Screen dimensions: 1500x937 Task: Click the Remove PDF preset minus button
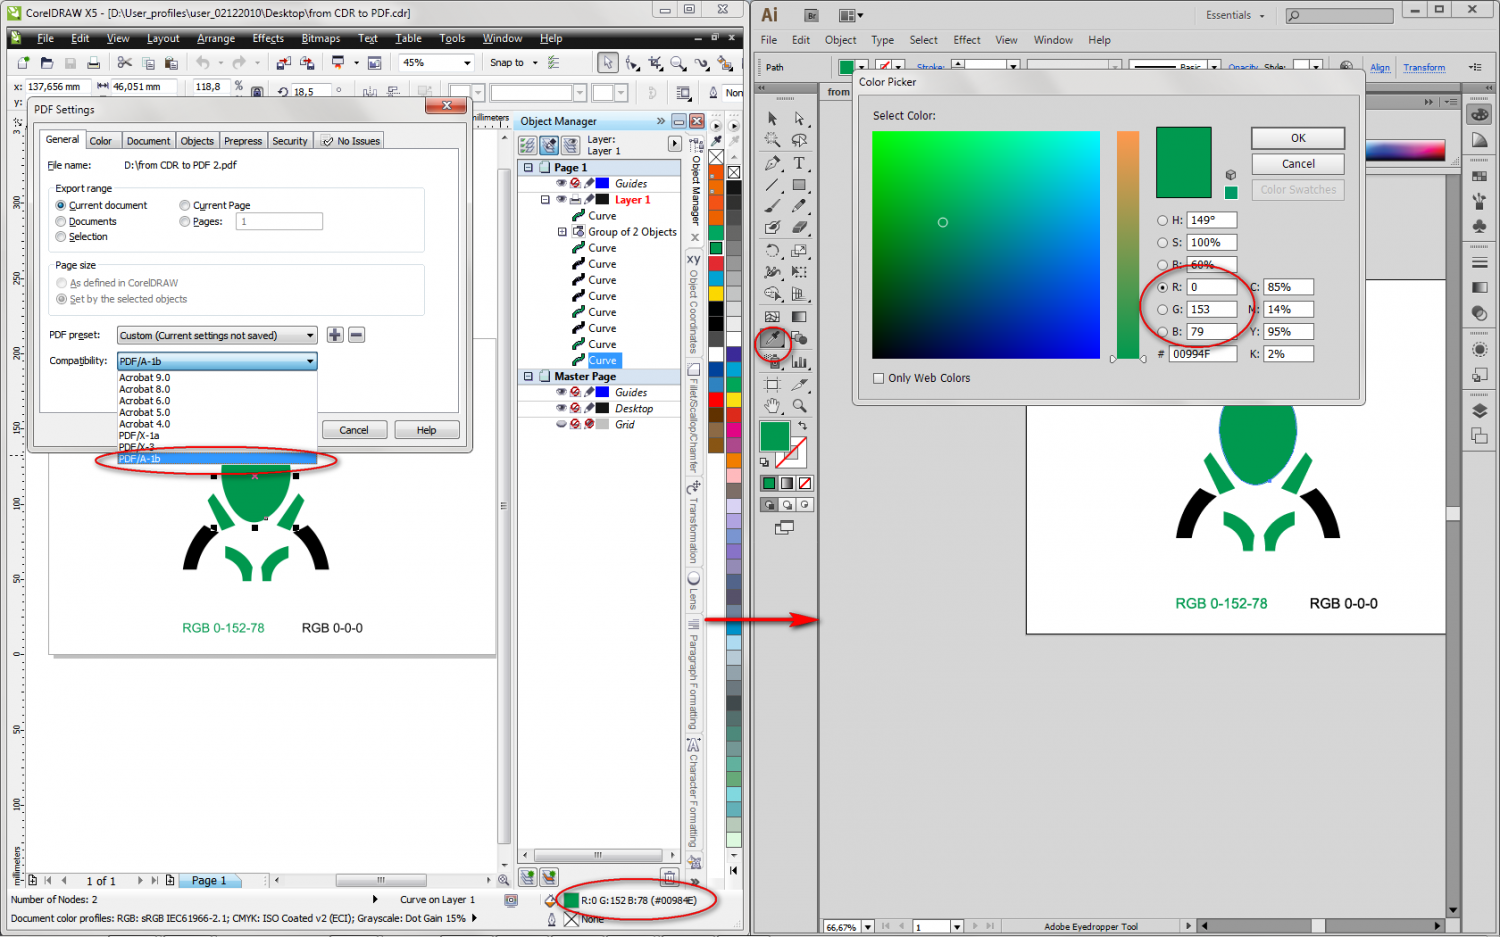[x=357, y=335]
